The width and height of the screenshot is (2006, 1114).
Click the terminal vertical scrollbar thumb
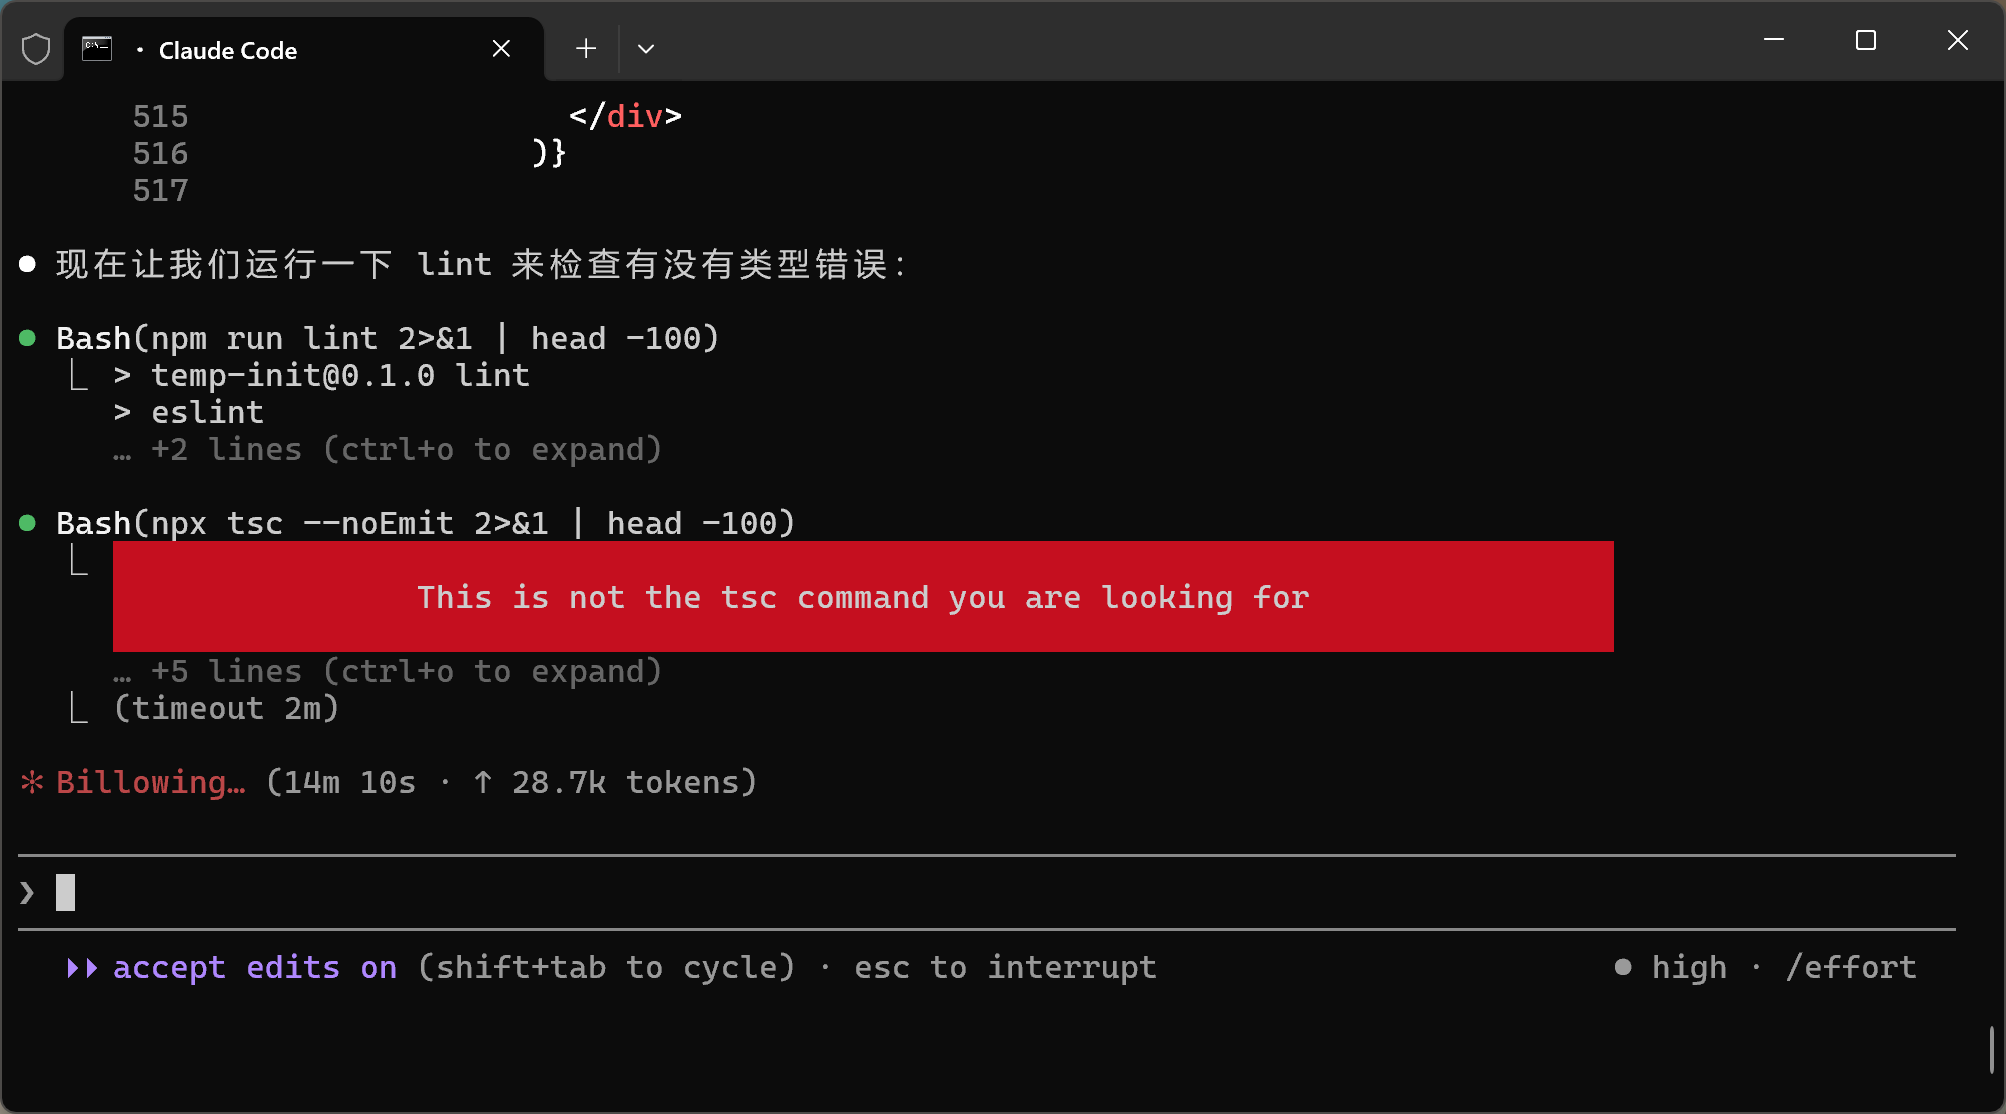coord(1991,1050)
